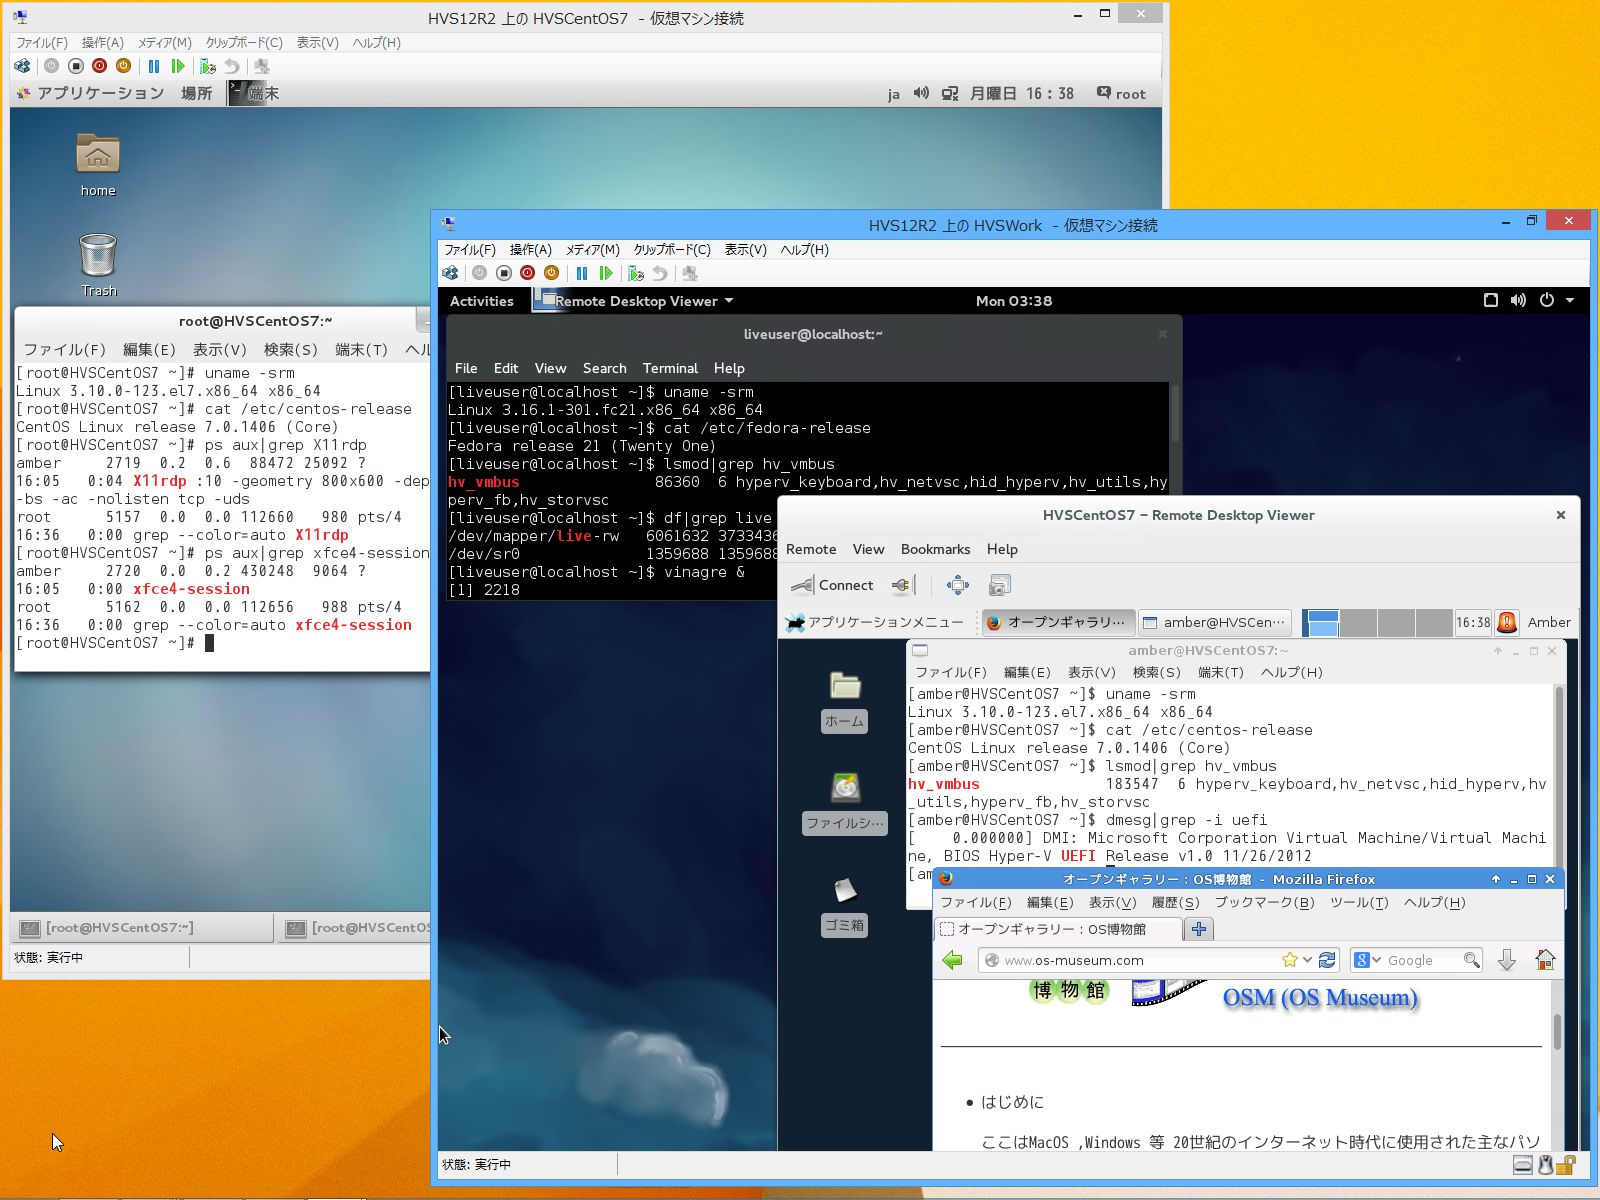The width and height of the screenshot is (1600, 1200).
Task: Click Amber user button in Xfce panel
Action: [x=1549, y=622]
